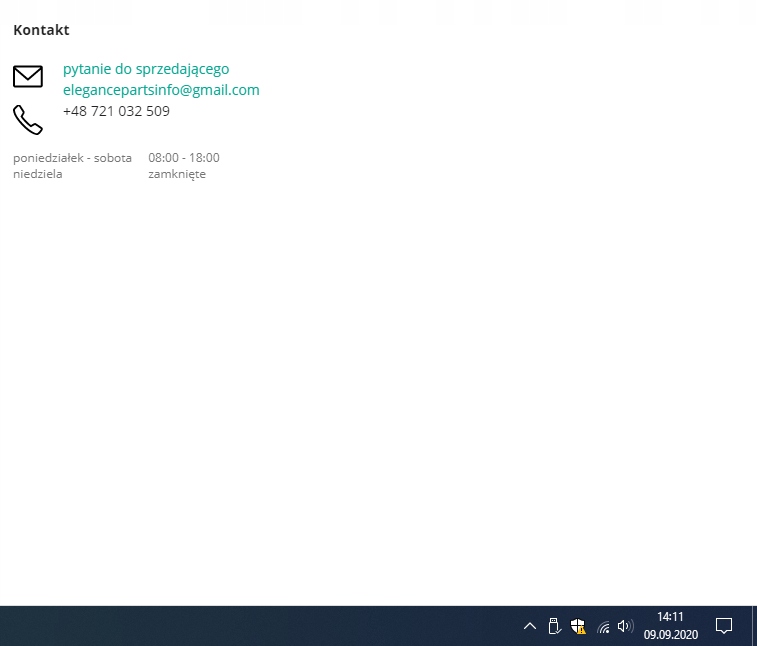Image resolution: width=757 pixels, height=646 pixels.
Task: Click 'niedziela' text
Action: (x=38, y=174)
